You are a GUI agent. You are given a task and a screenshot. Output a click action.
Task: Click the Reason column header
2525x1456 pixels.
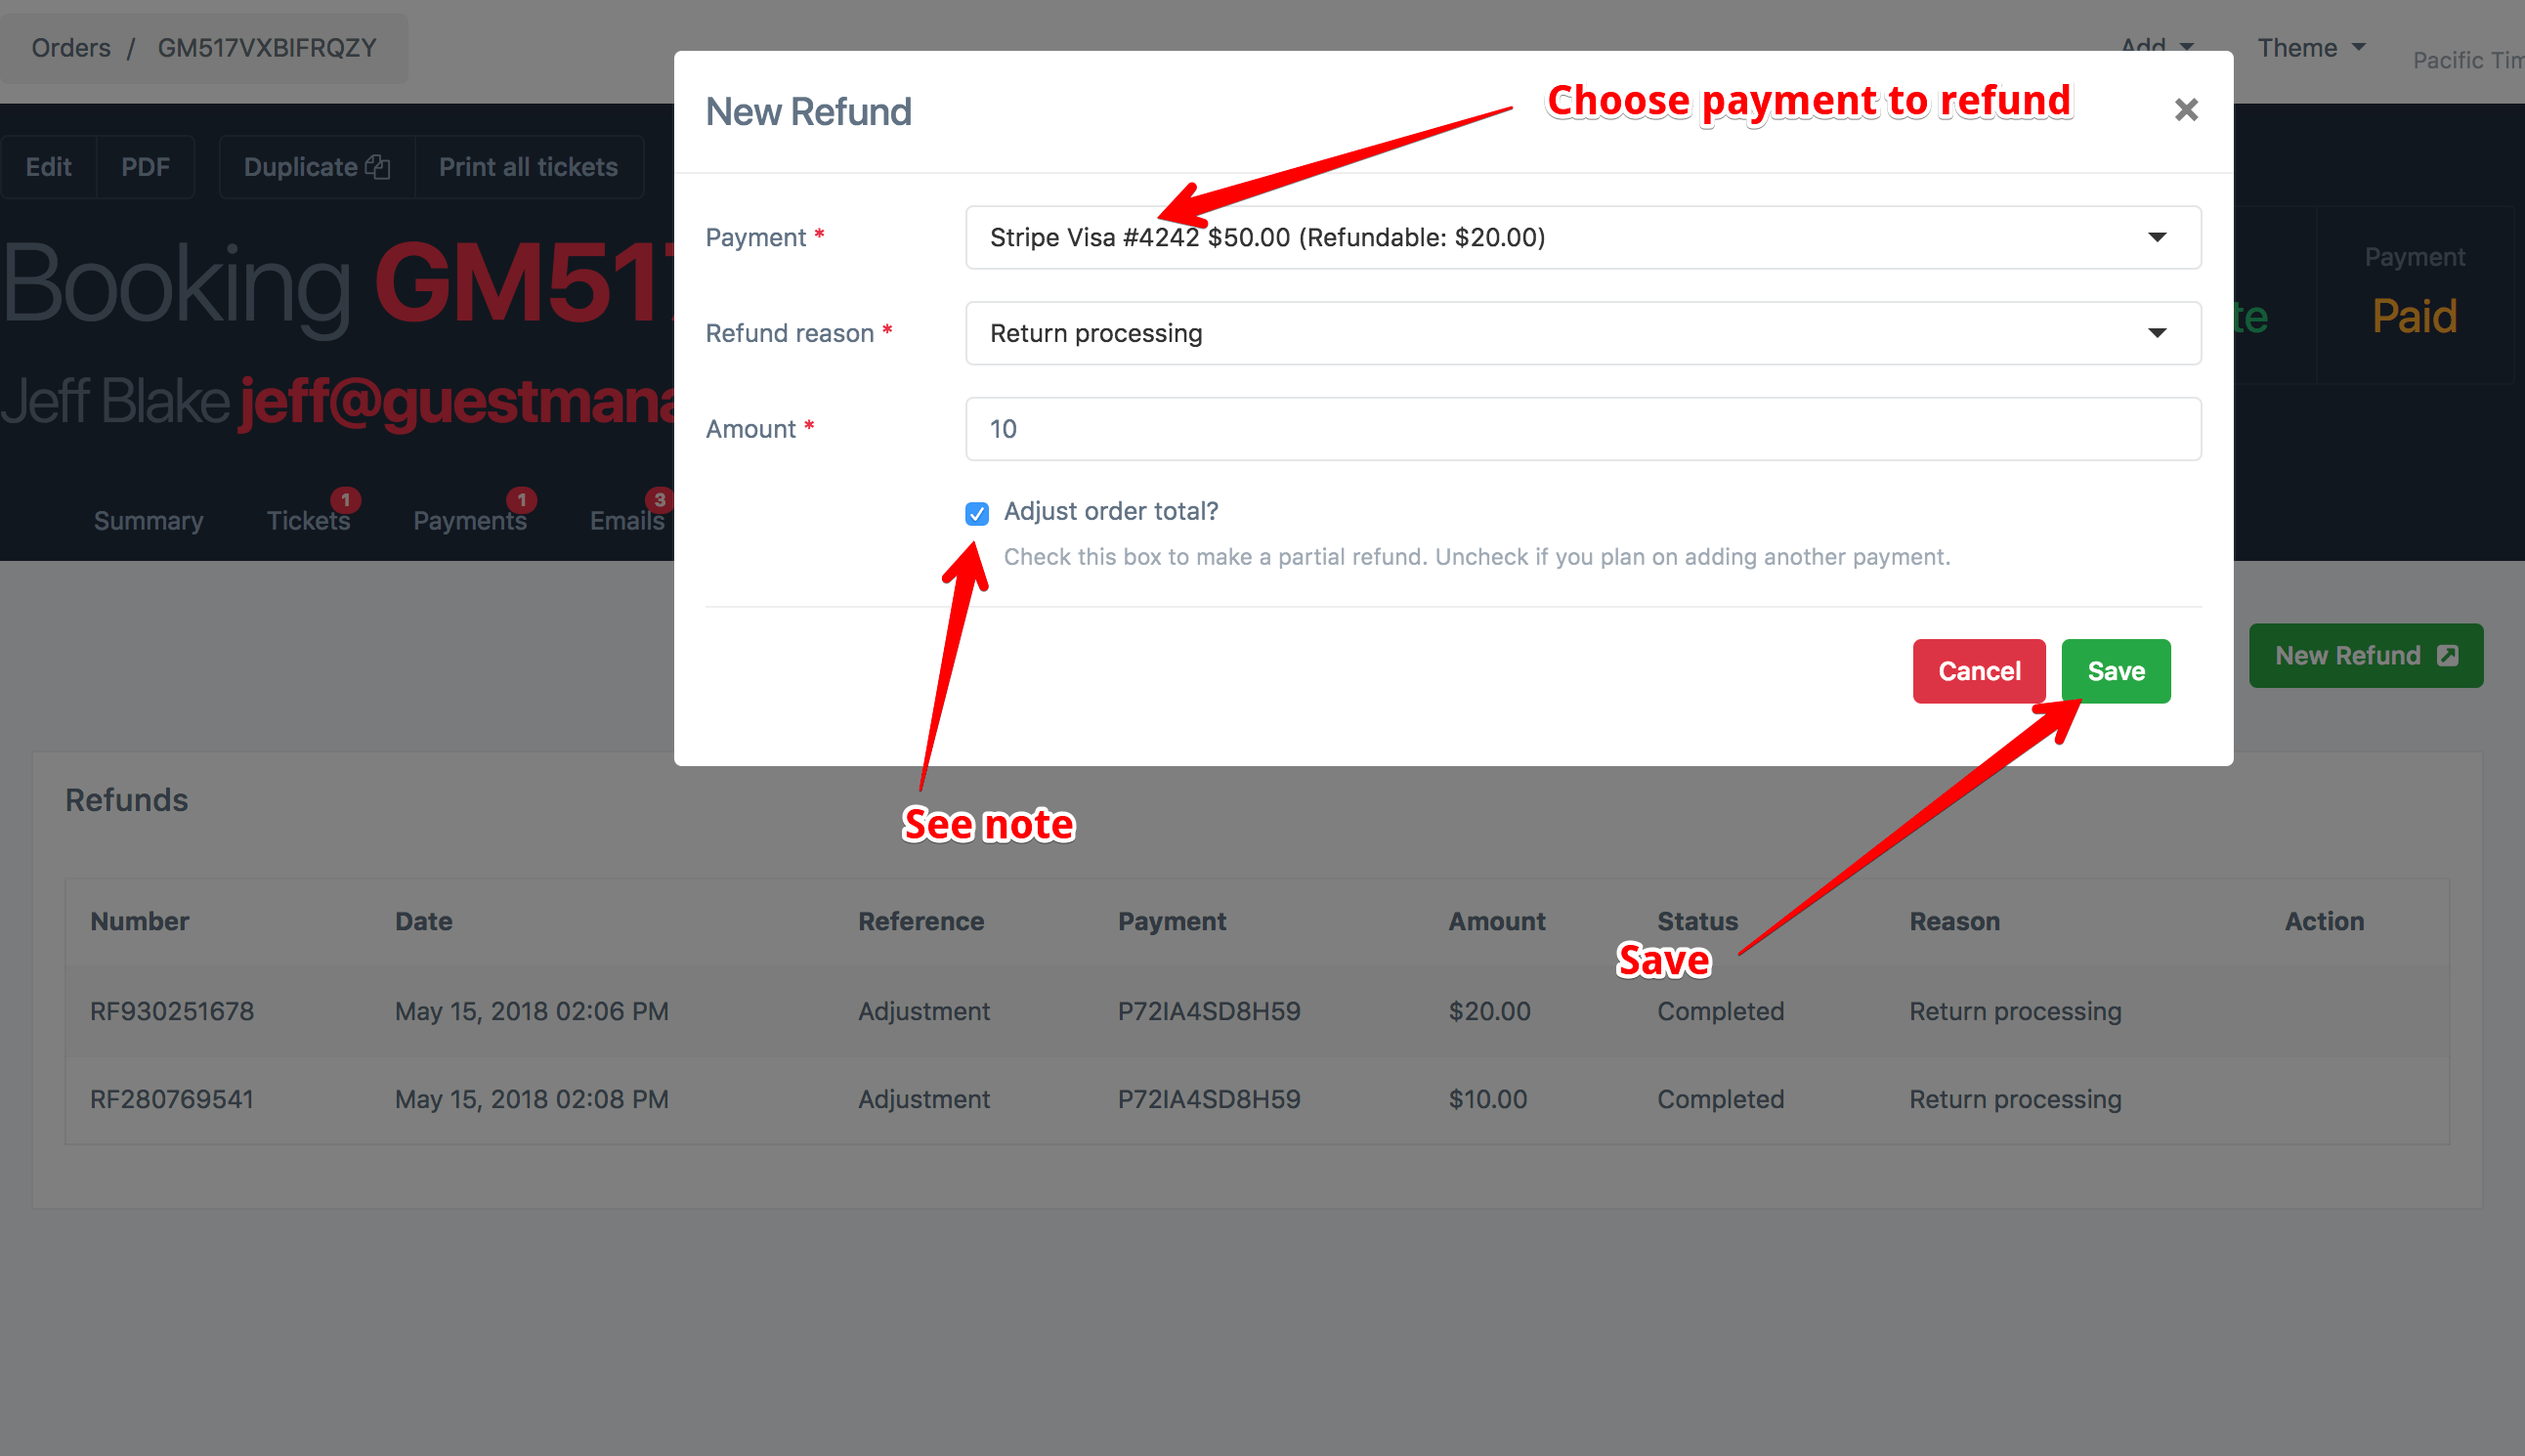pos(1955,921)
